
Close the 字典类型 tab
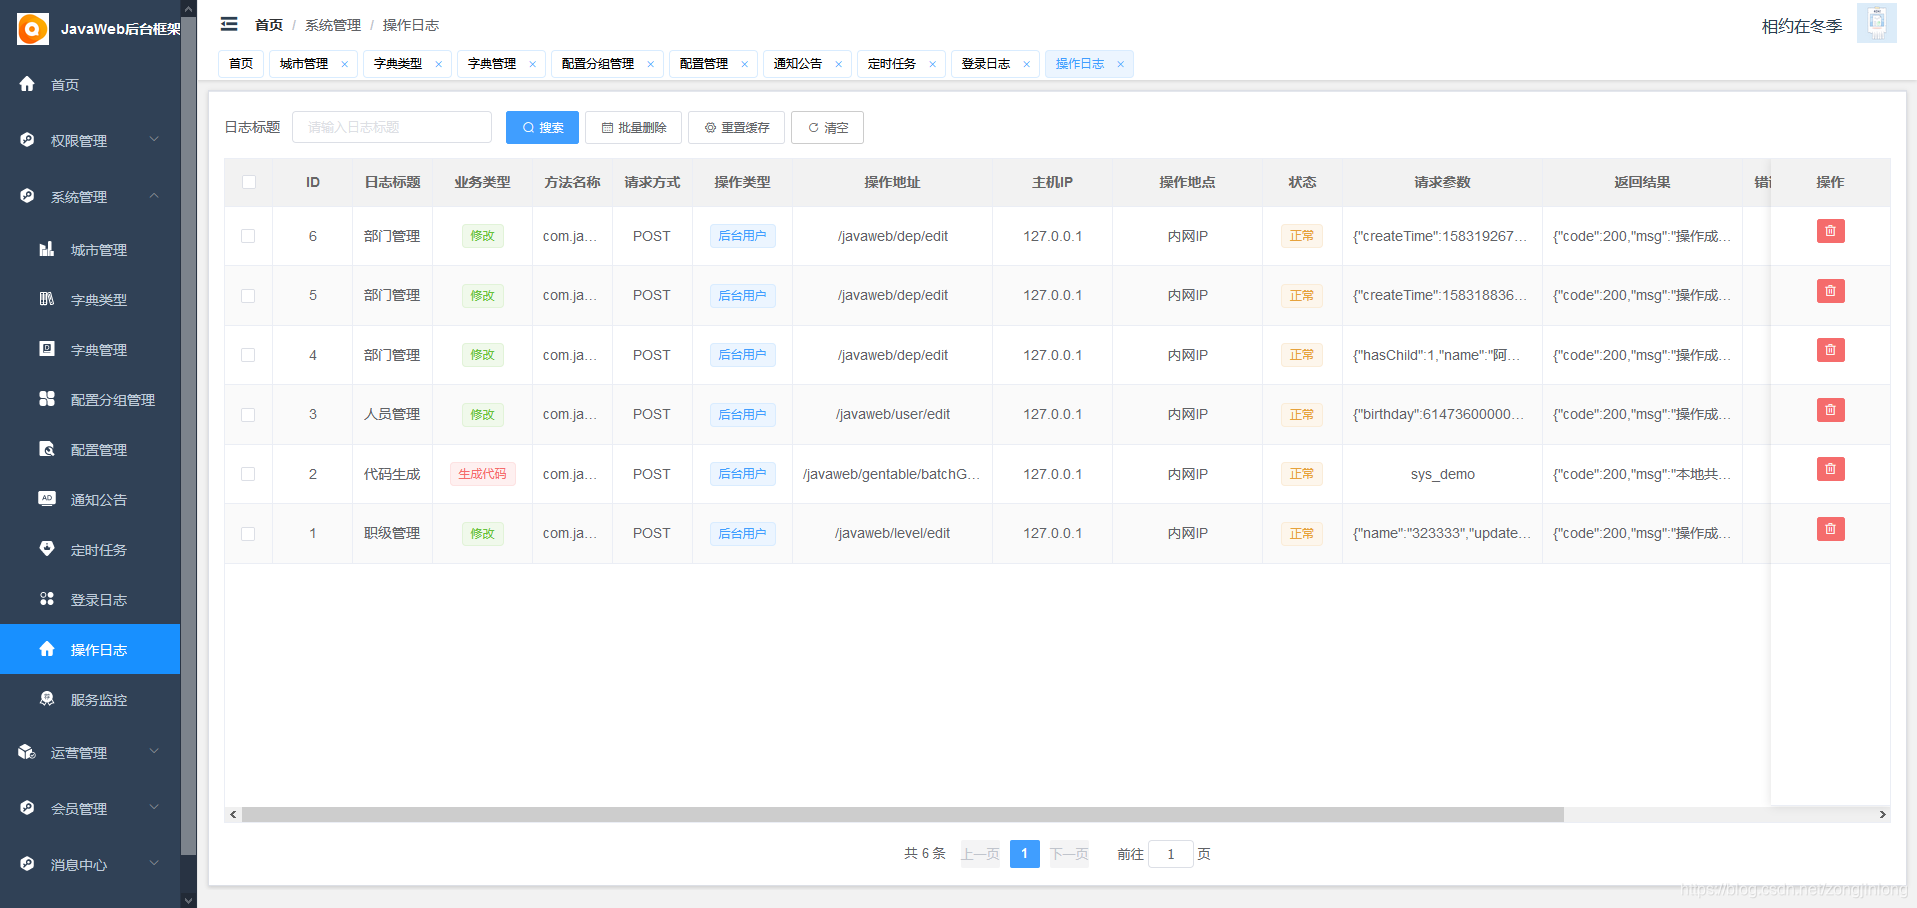438,64
